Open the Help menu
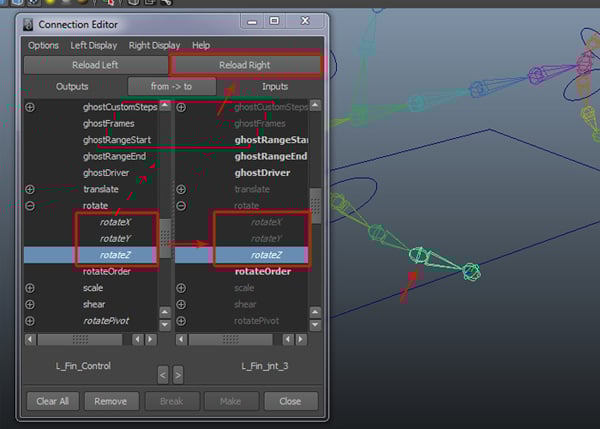This screenshot has height=429, width=600. point(201,45)
